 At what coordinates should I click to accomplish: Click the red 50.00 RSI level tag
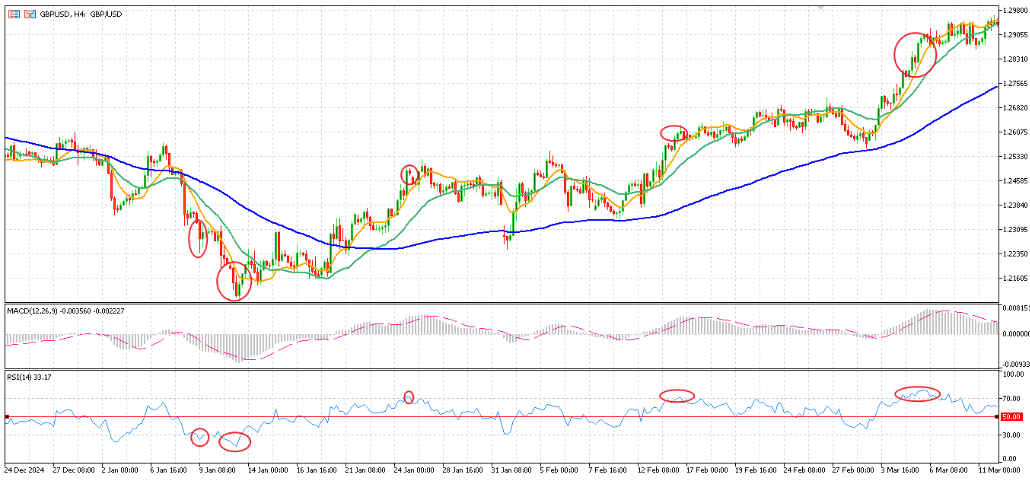[x=1009, y=416]
